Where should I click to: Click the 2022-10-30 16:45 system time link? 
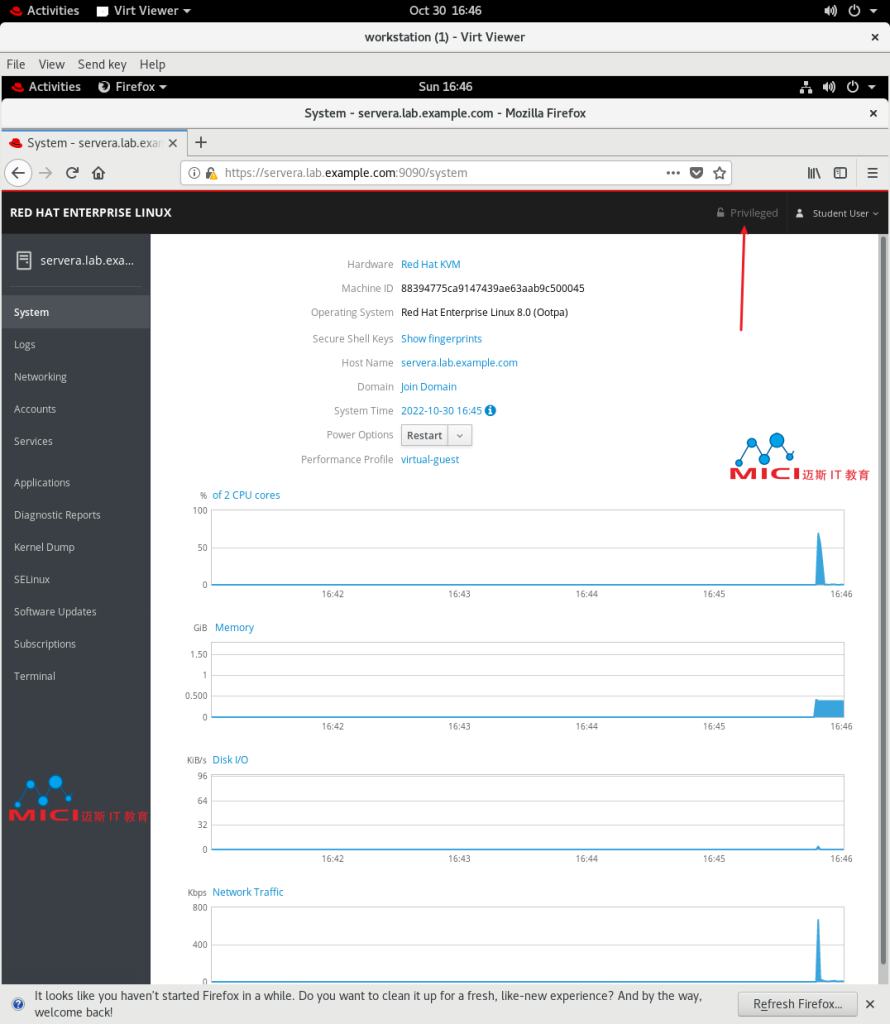click(441, 411)
